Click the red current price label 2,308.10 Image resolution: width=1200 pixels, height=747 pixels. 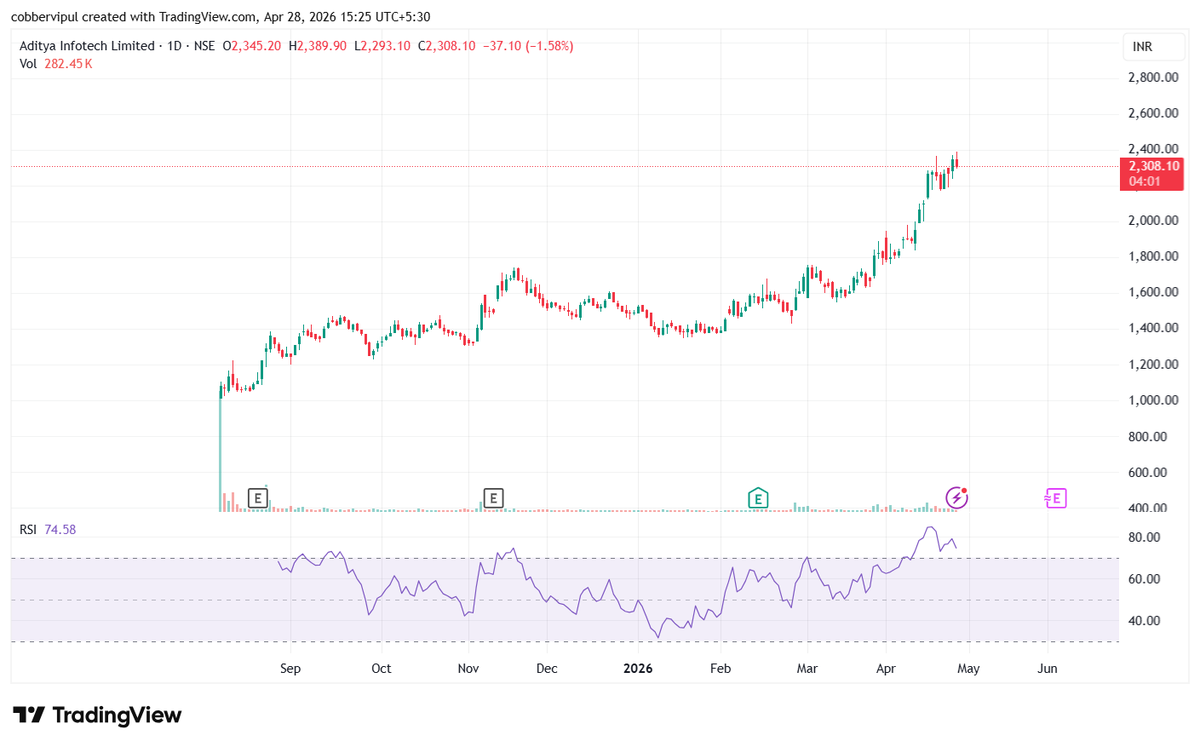[1154, 173]
